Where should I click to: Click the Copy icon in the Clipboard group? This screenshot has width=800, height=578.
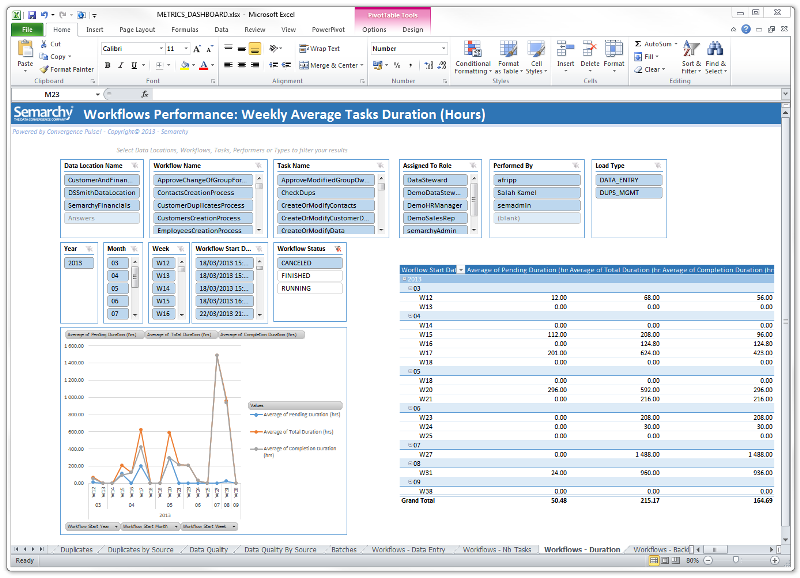click(44, 57)
